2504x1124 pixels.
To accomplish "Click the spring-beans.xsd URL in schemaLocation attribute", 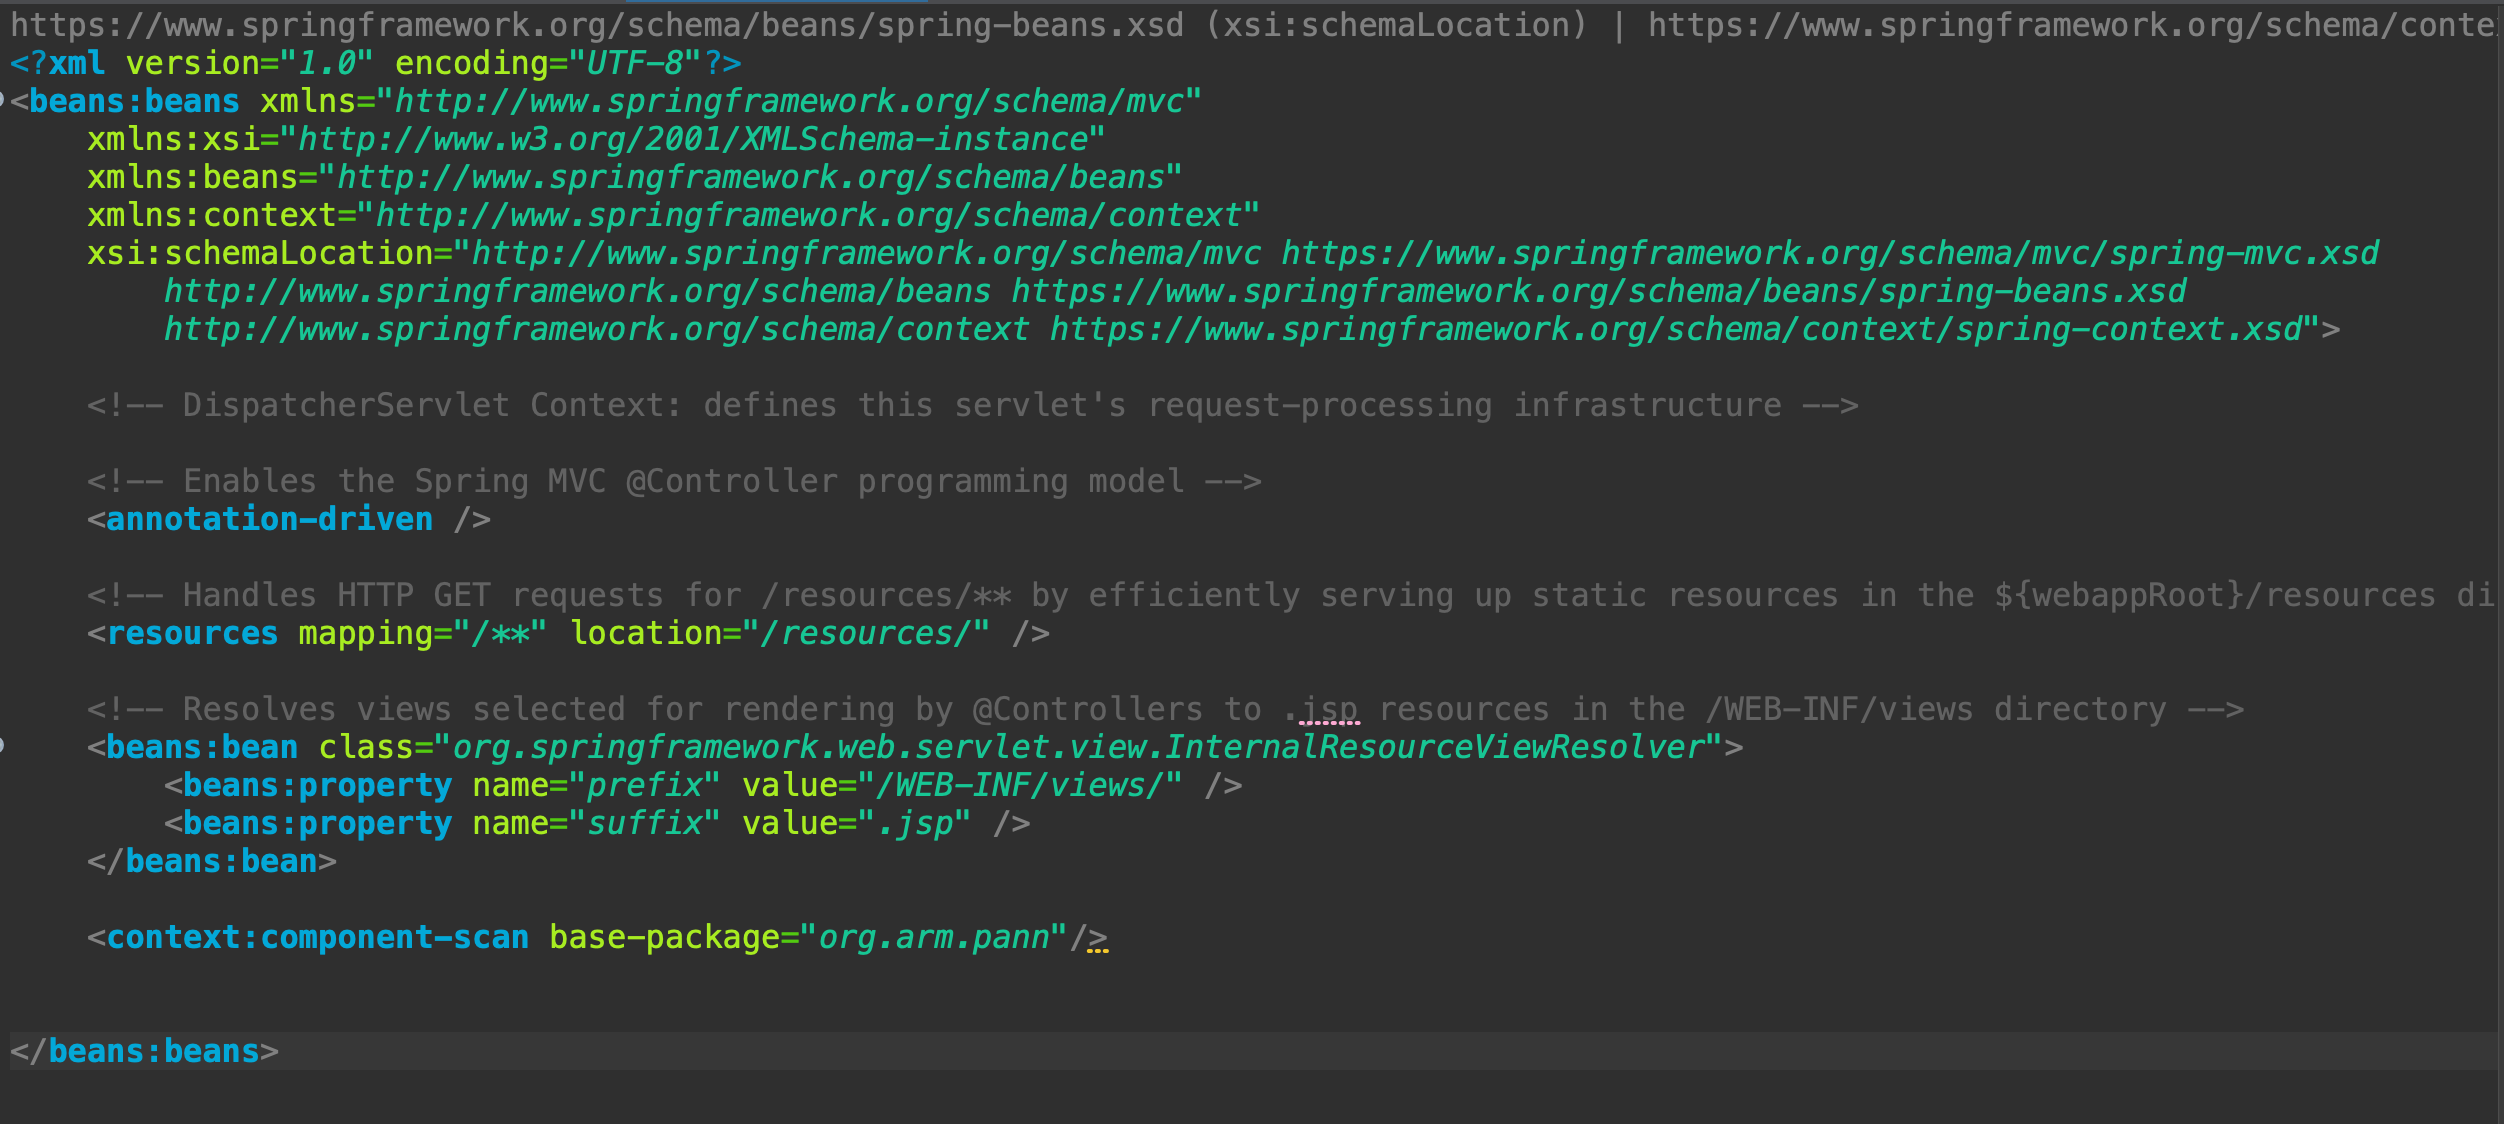I will point(1598,292).
